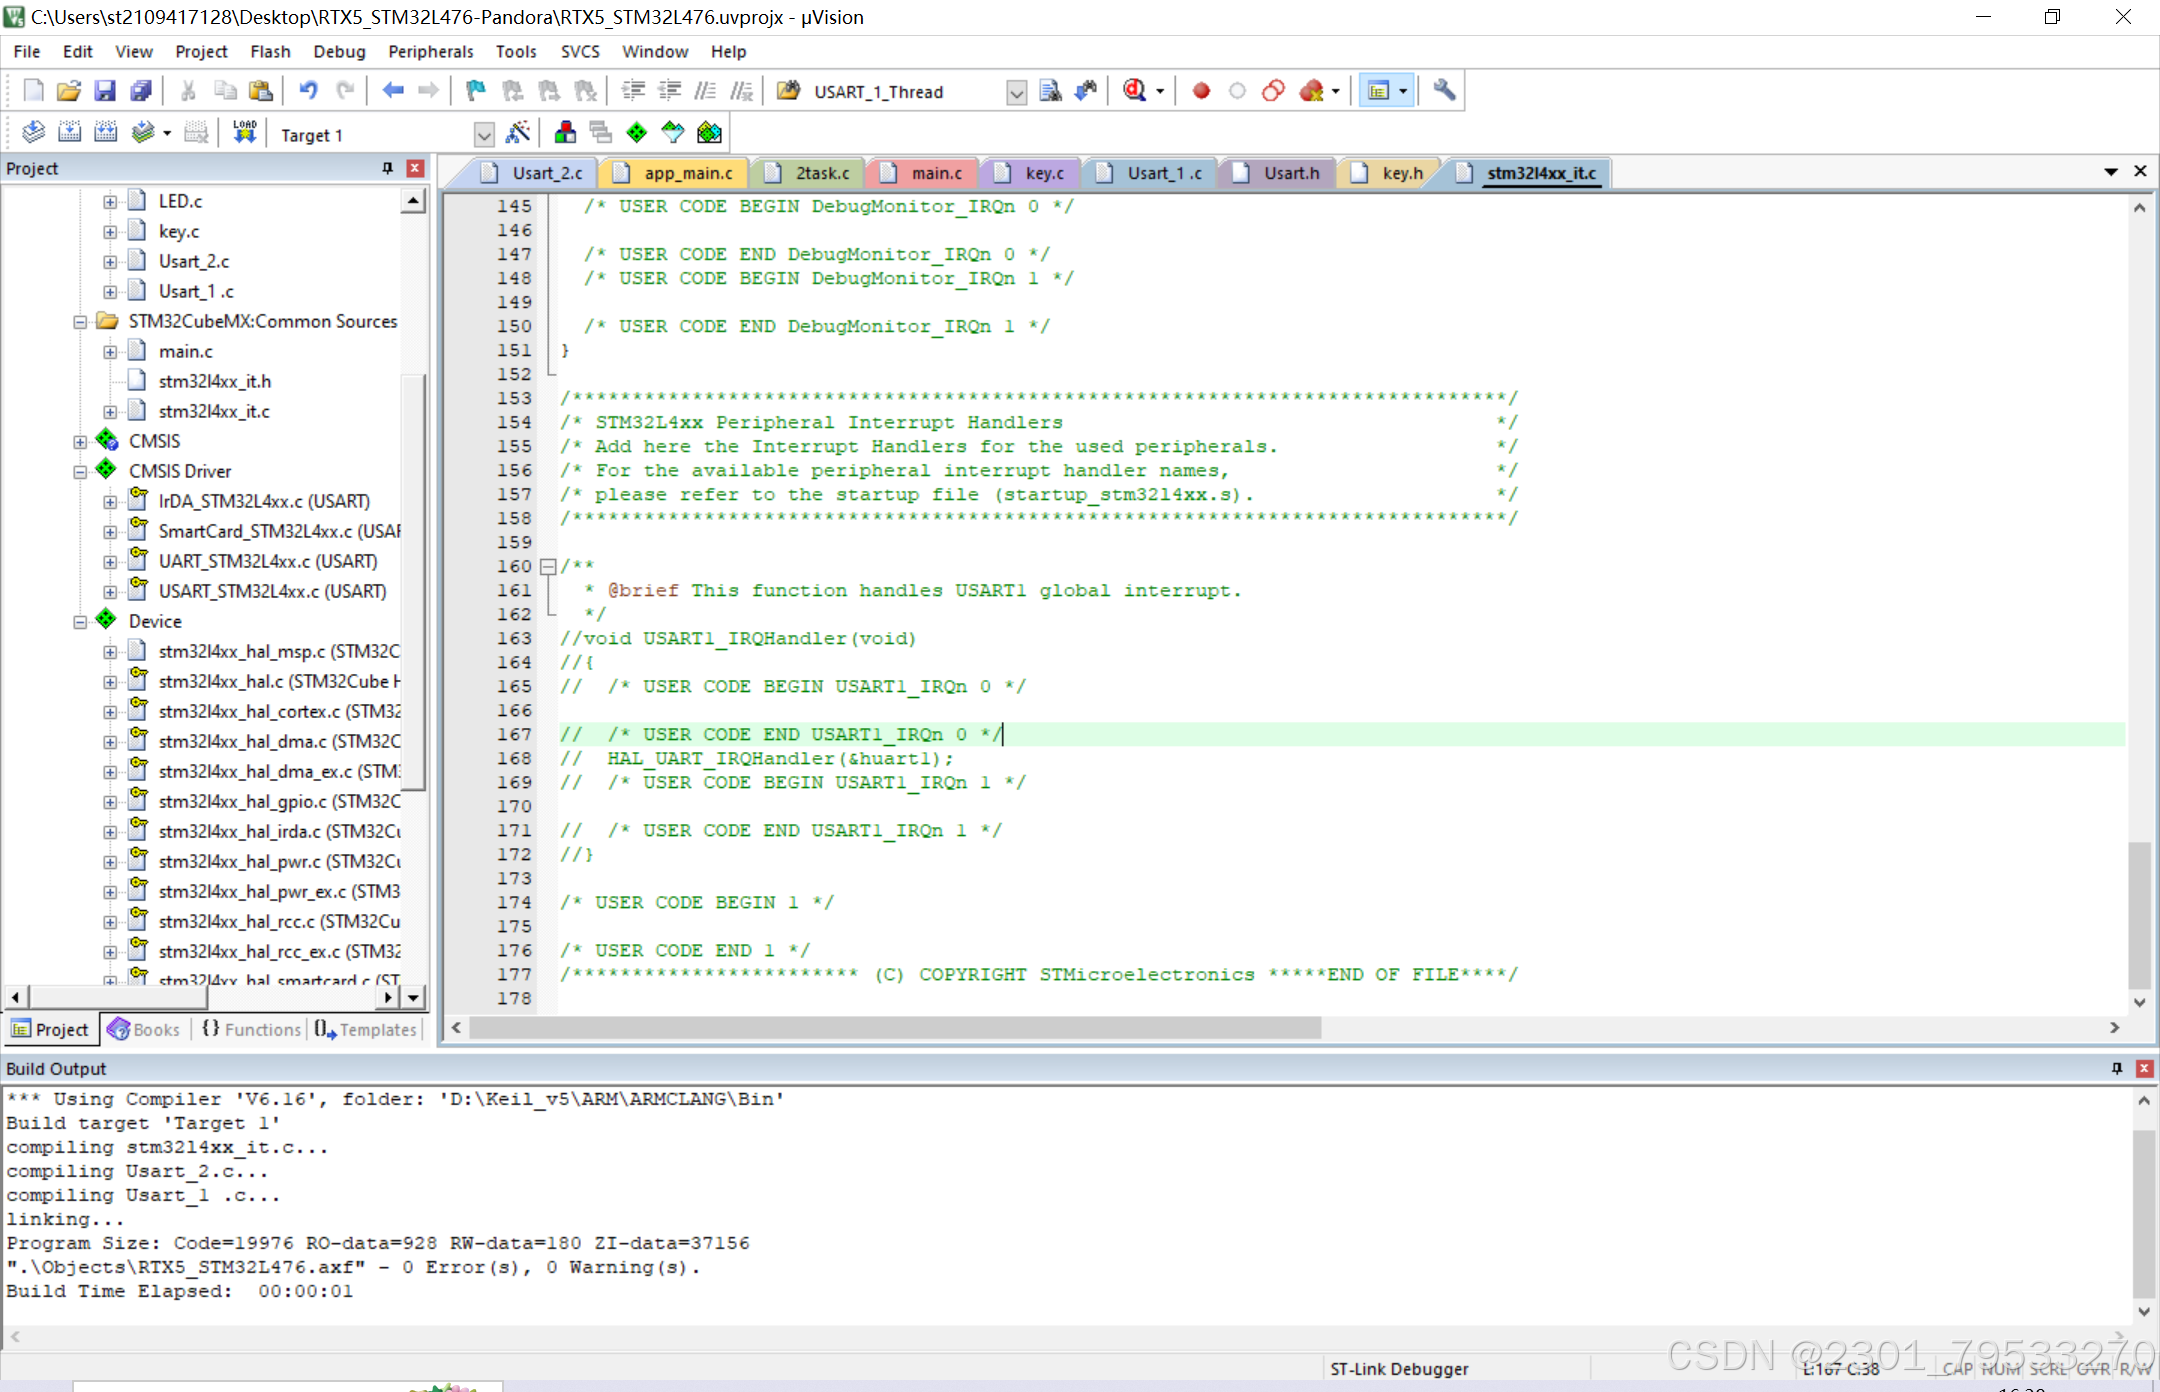Collapse the CMSIS Driver group
The width and height of the screenshot is (2160, 1392).
tap(79, 470)
